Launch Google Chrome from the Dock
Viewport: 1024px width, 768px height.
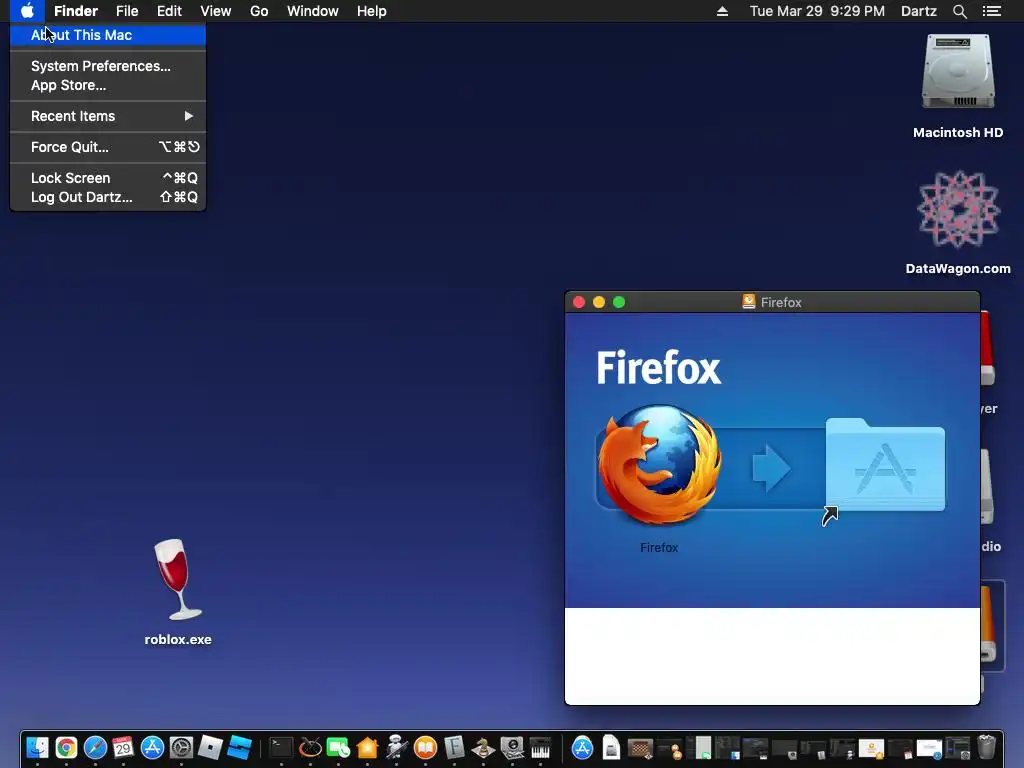(66, 747)
